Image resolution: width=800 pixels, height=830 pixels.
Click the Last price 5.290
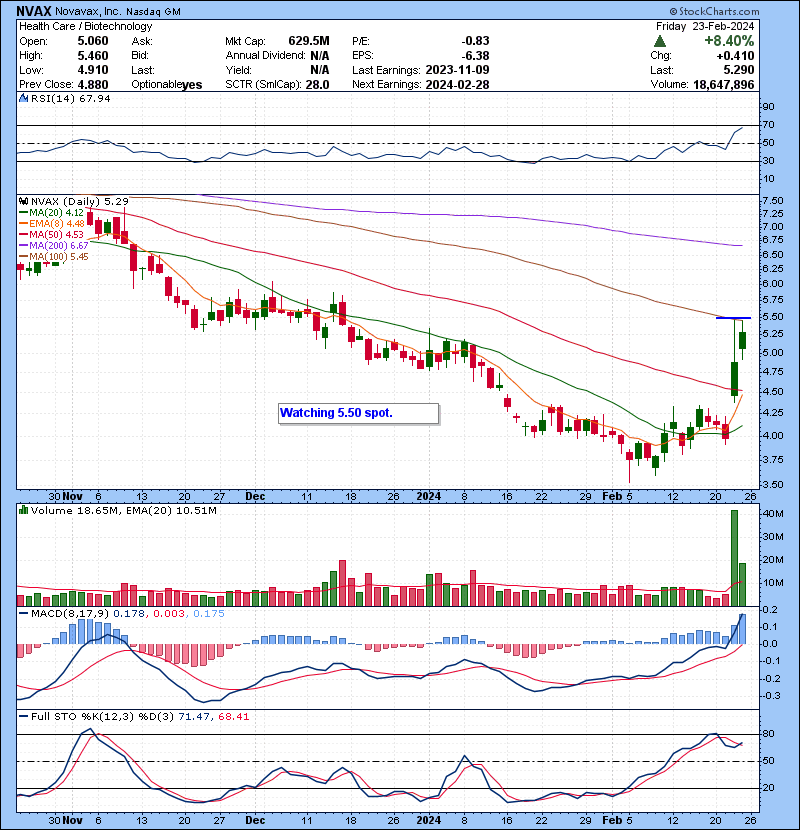(739, 70)
